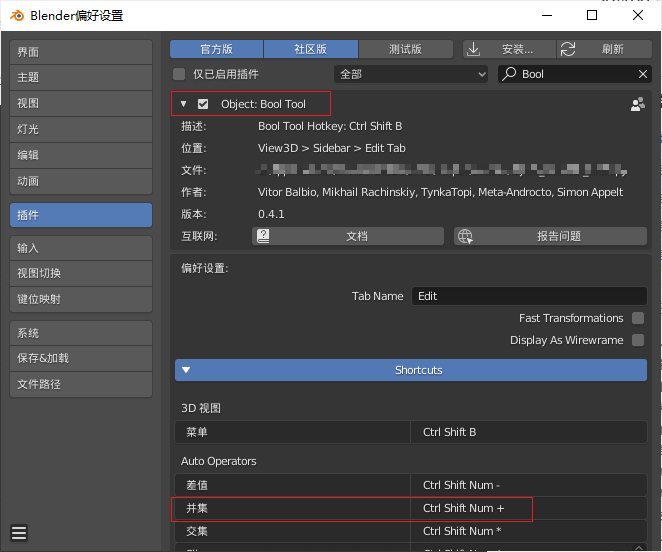Minimize the Blender preferences window
Screen dimensions: 662x552
point(547,15)
